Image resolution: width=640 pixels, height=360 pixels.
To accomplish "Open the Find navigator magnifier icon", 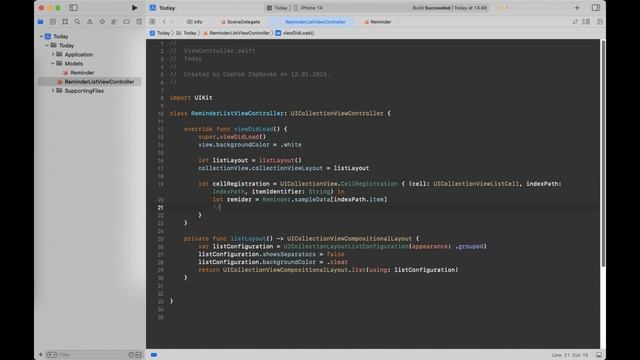I will click(77, 22).
